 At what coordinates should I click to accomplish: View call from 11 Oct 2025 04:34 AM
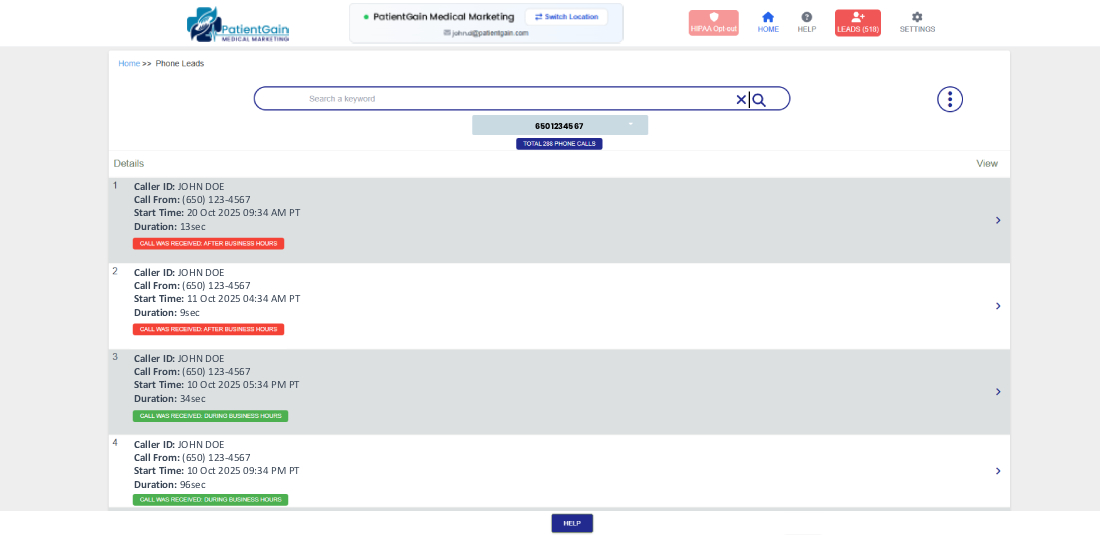pos(998,306)
